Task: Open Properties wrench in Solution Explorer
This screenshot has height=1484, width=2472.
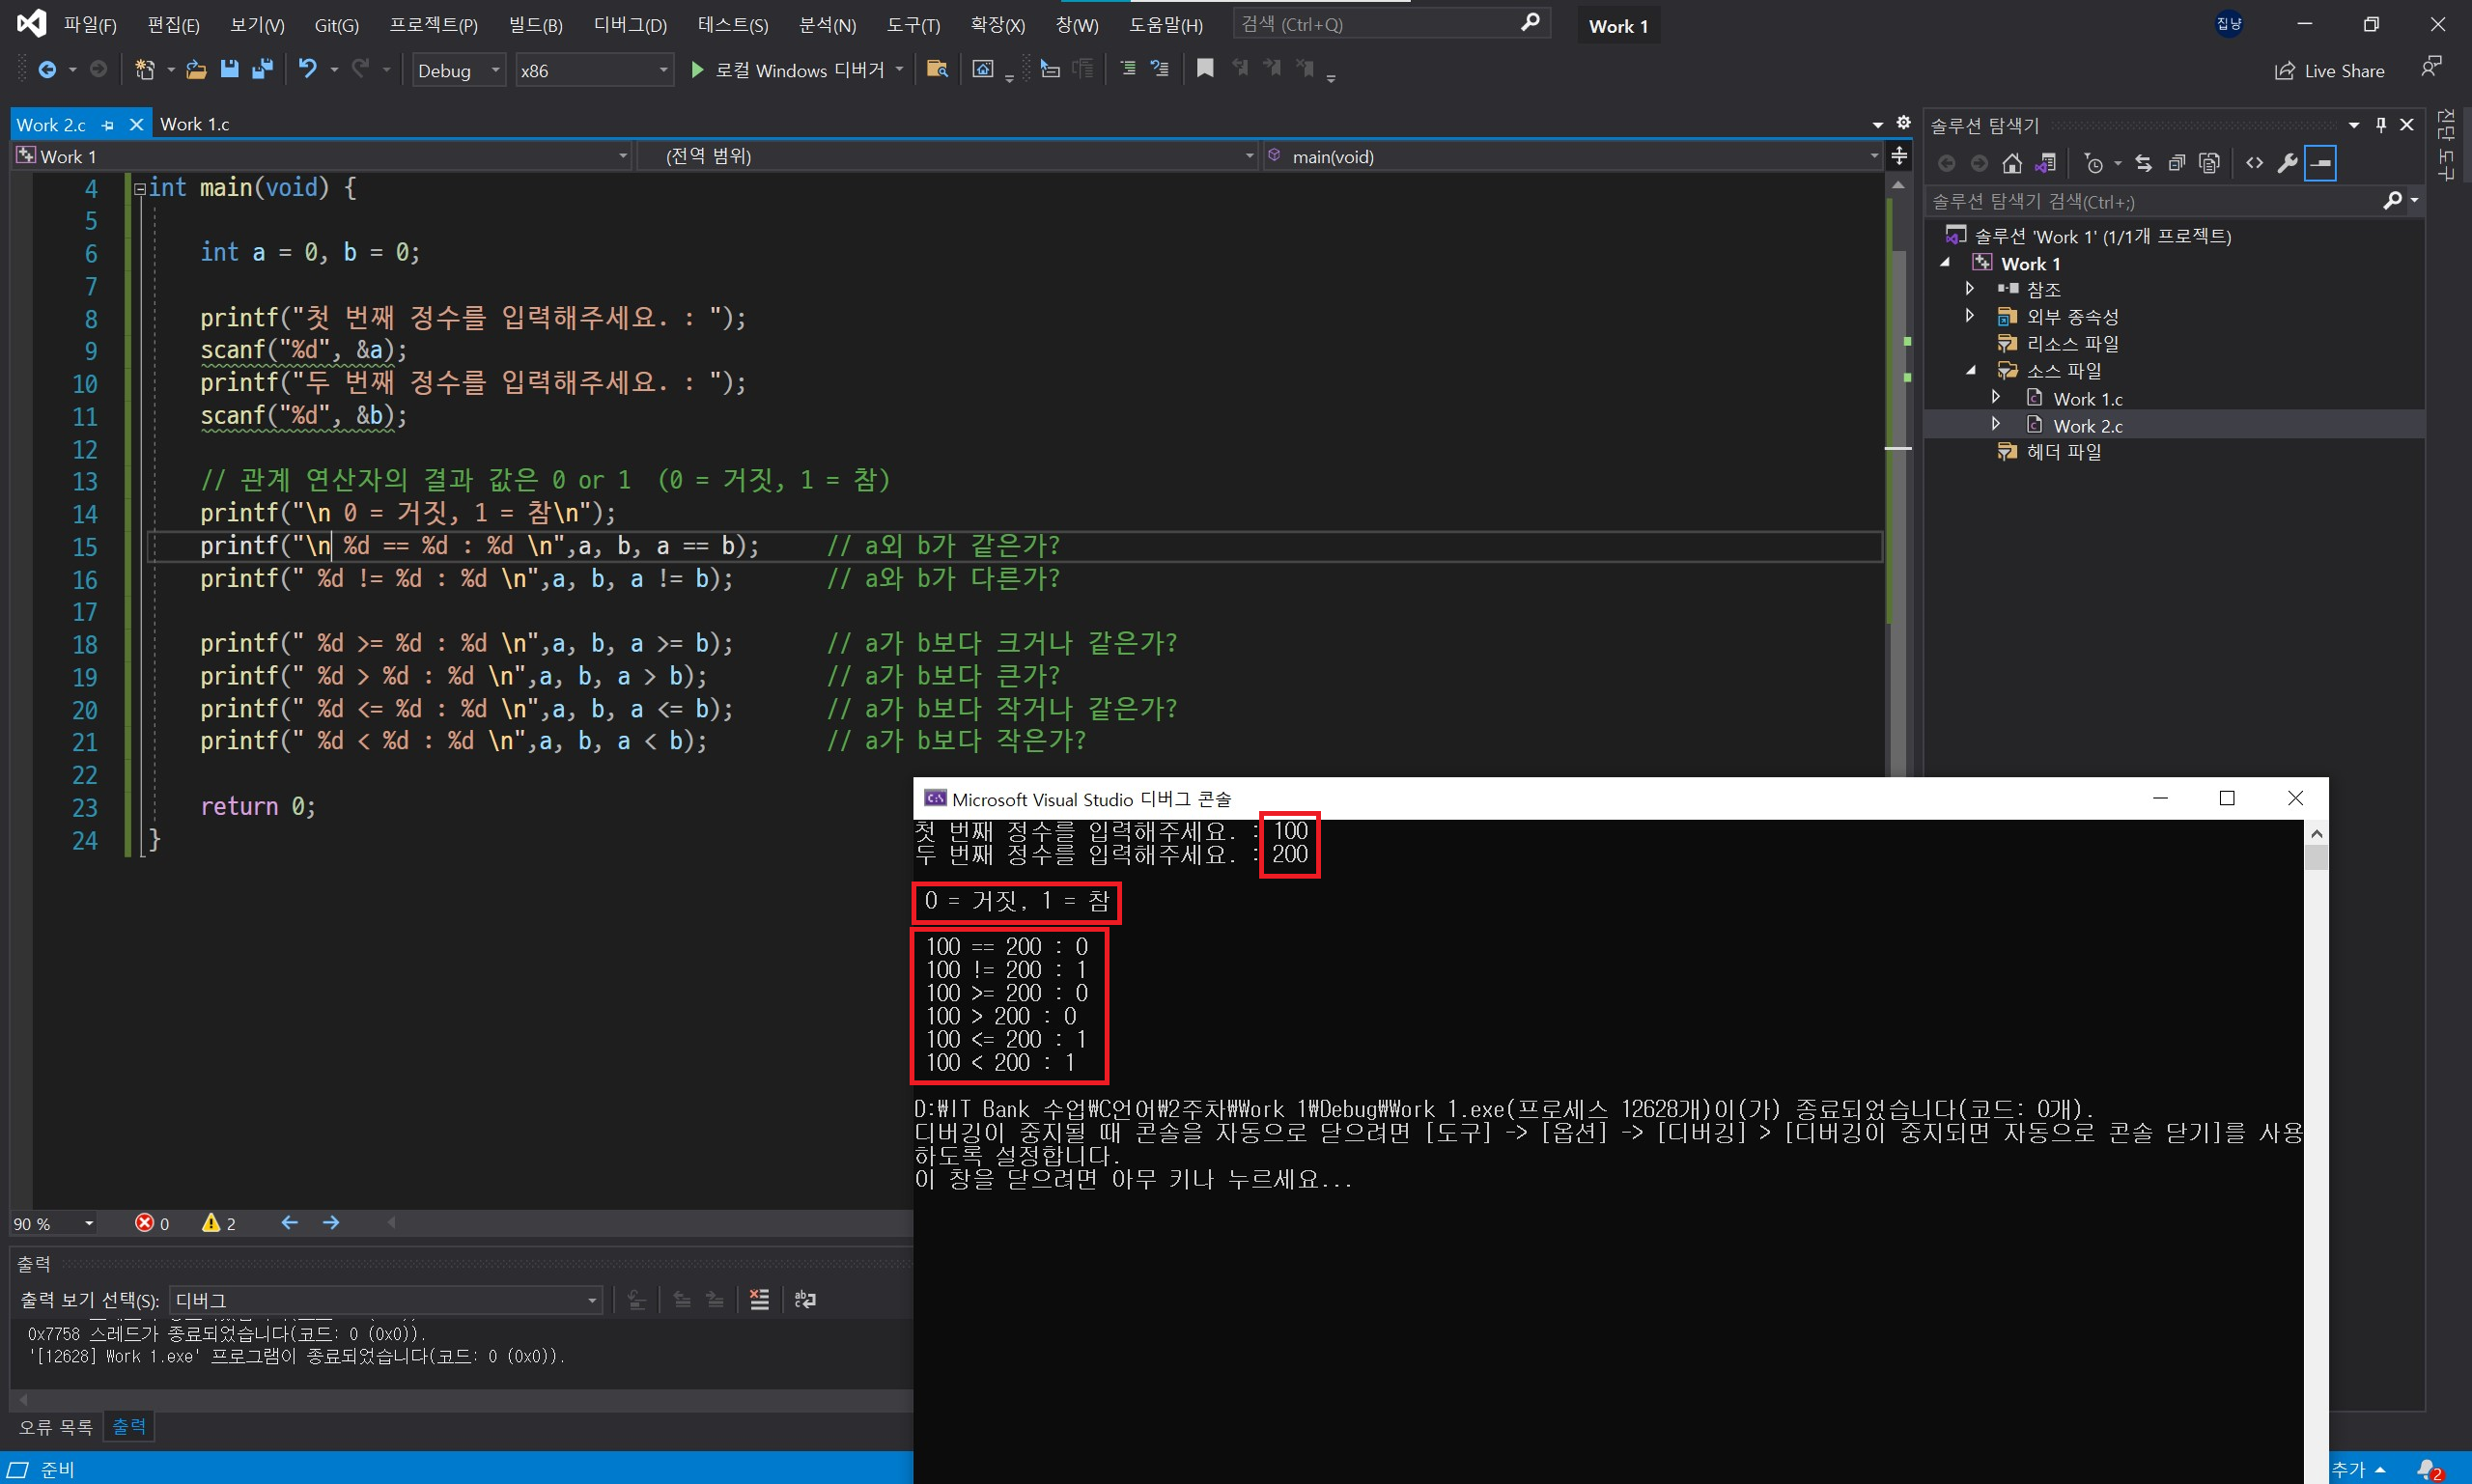Action: [2287, 163]
